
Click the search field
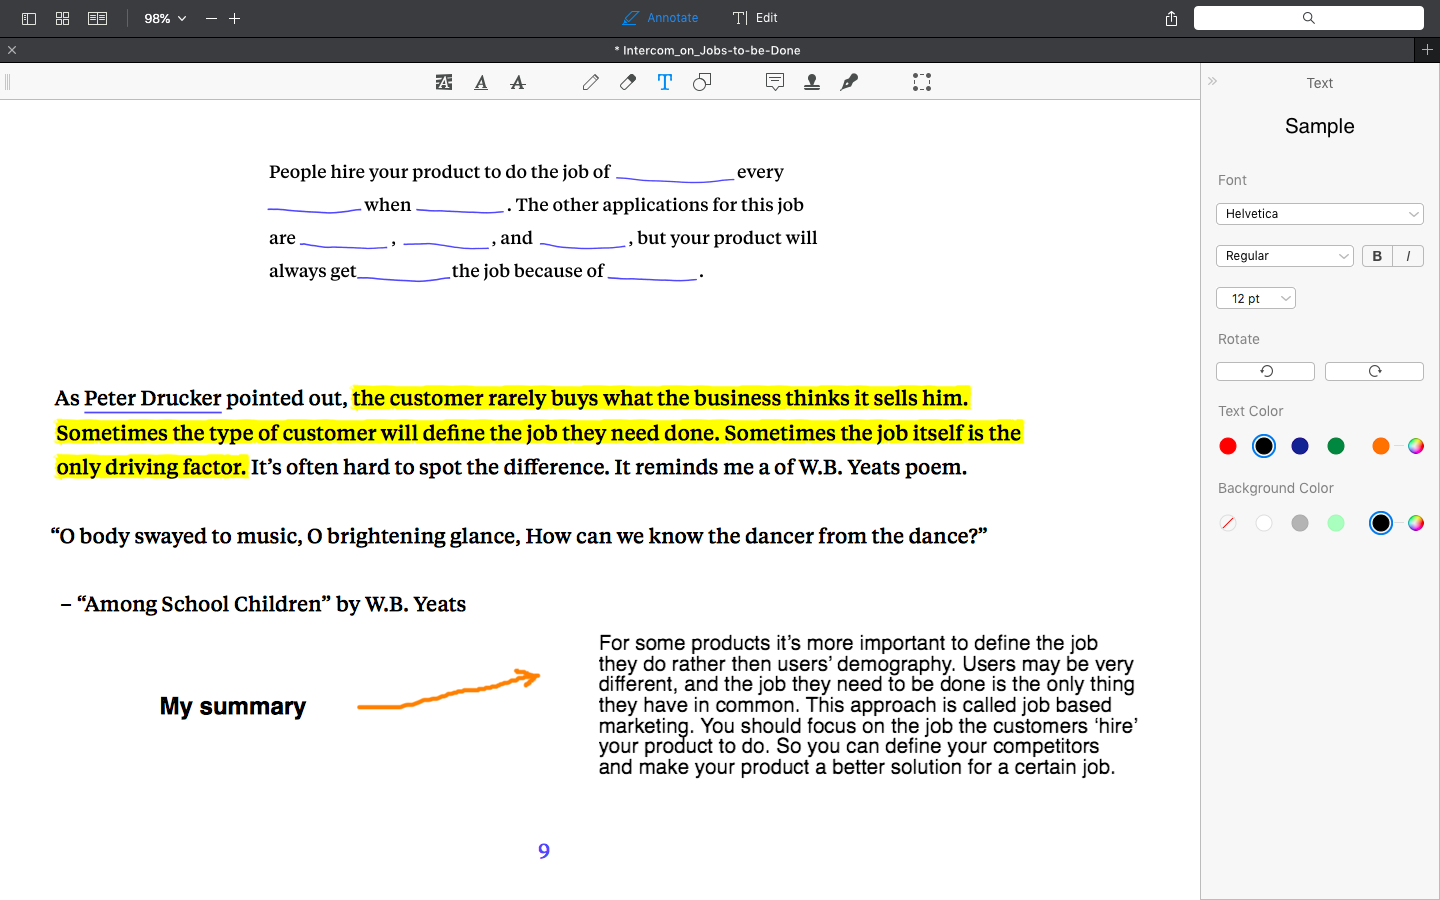click(1308, 18)
